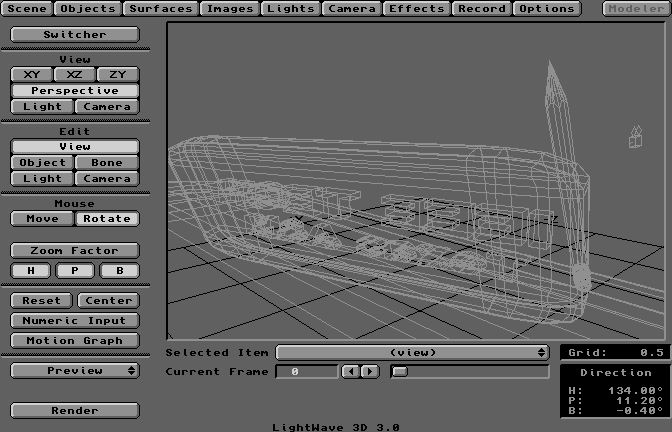Toggle the H heading axis button
Viewport: 672px width, 432px height.
click(x=31, y=271)
